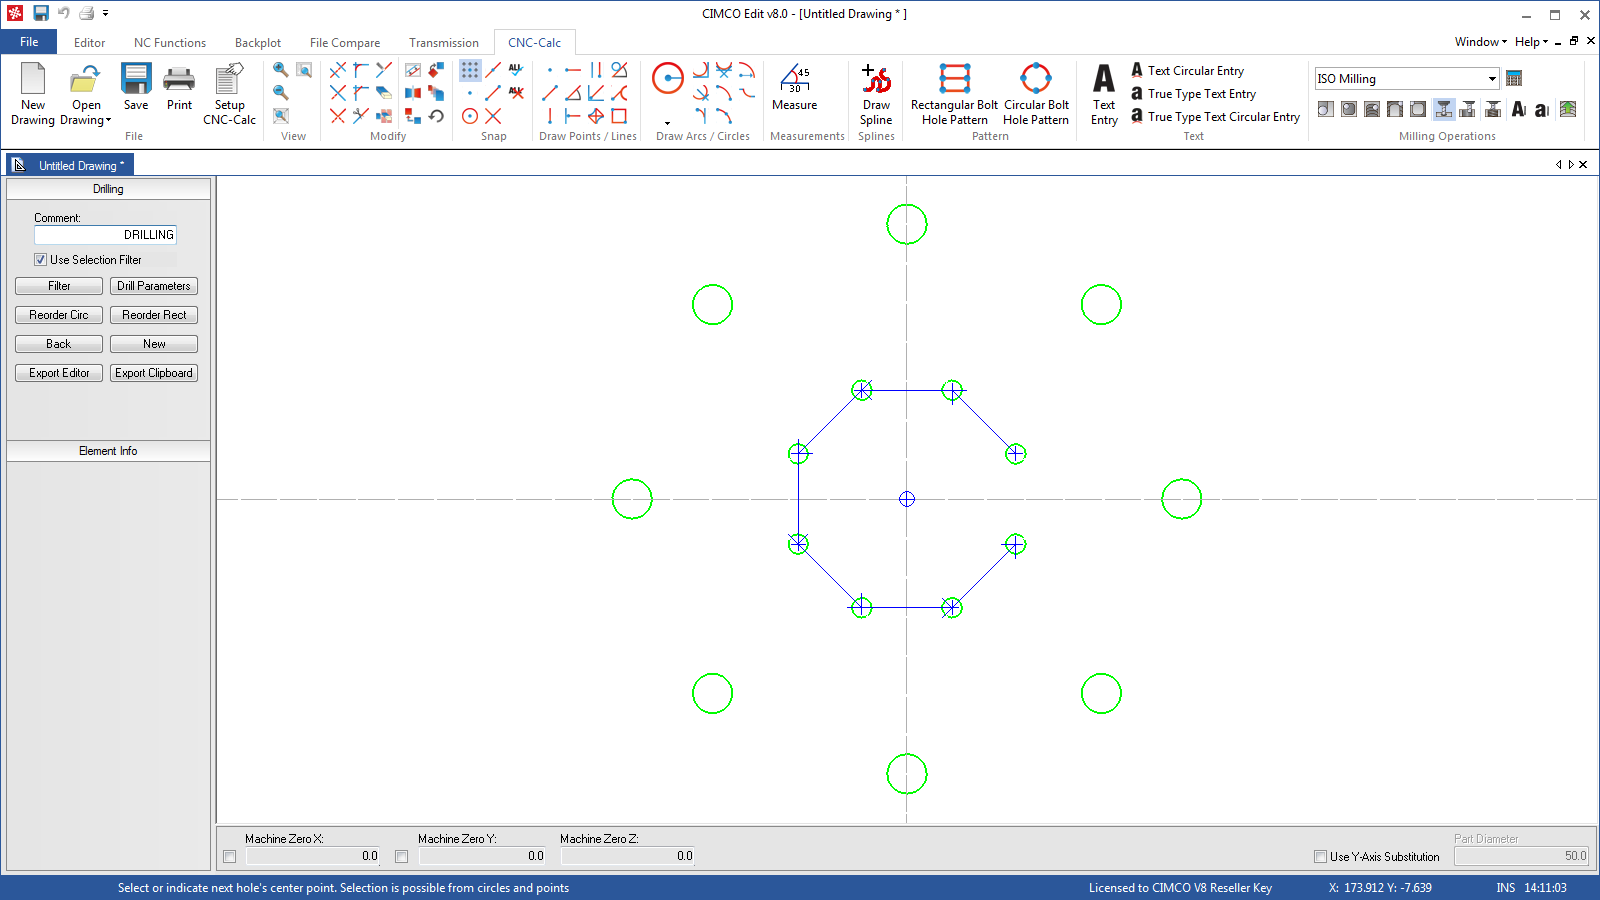
Task: Open the NC Functions ribbon tab
Action: coord(170,43)
